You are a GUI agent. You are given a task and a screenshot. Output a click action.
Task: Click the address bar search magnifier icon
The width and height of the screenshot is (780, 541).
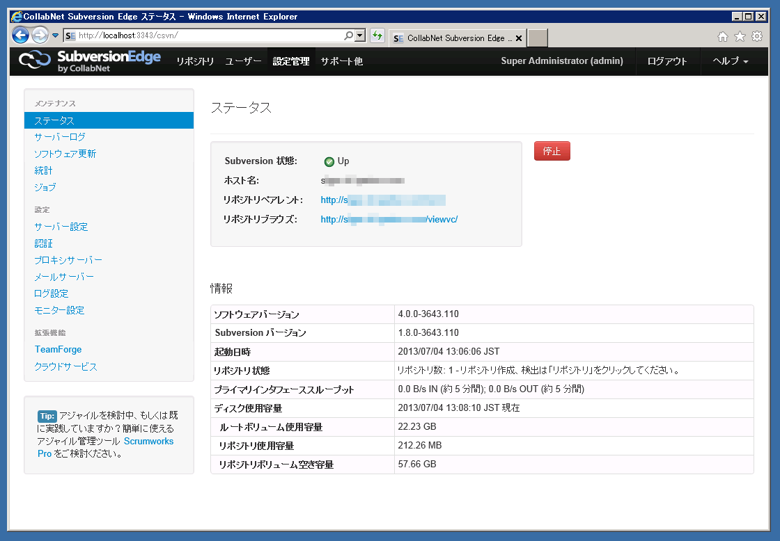coord(349,36)
